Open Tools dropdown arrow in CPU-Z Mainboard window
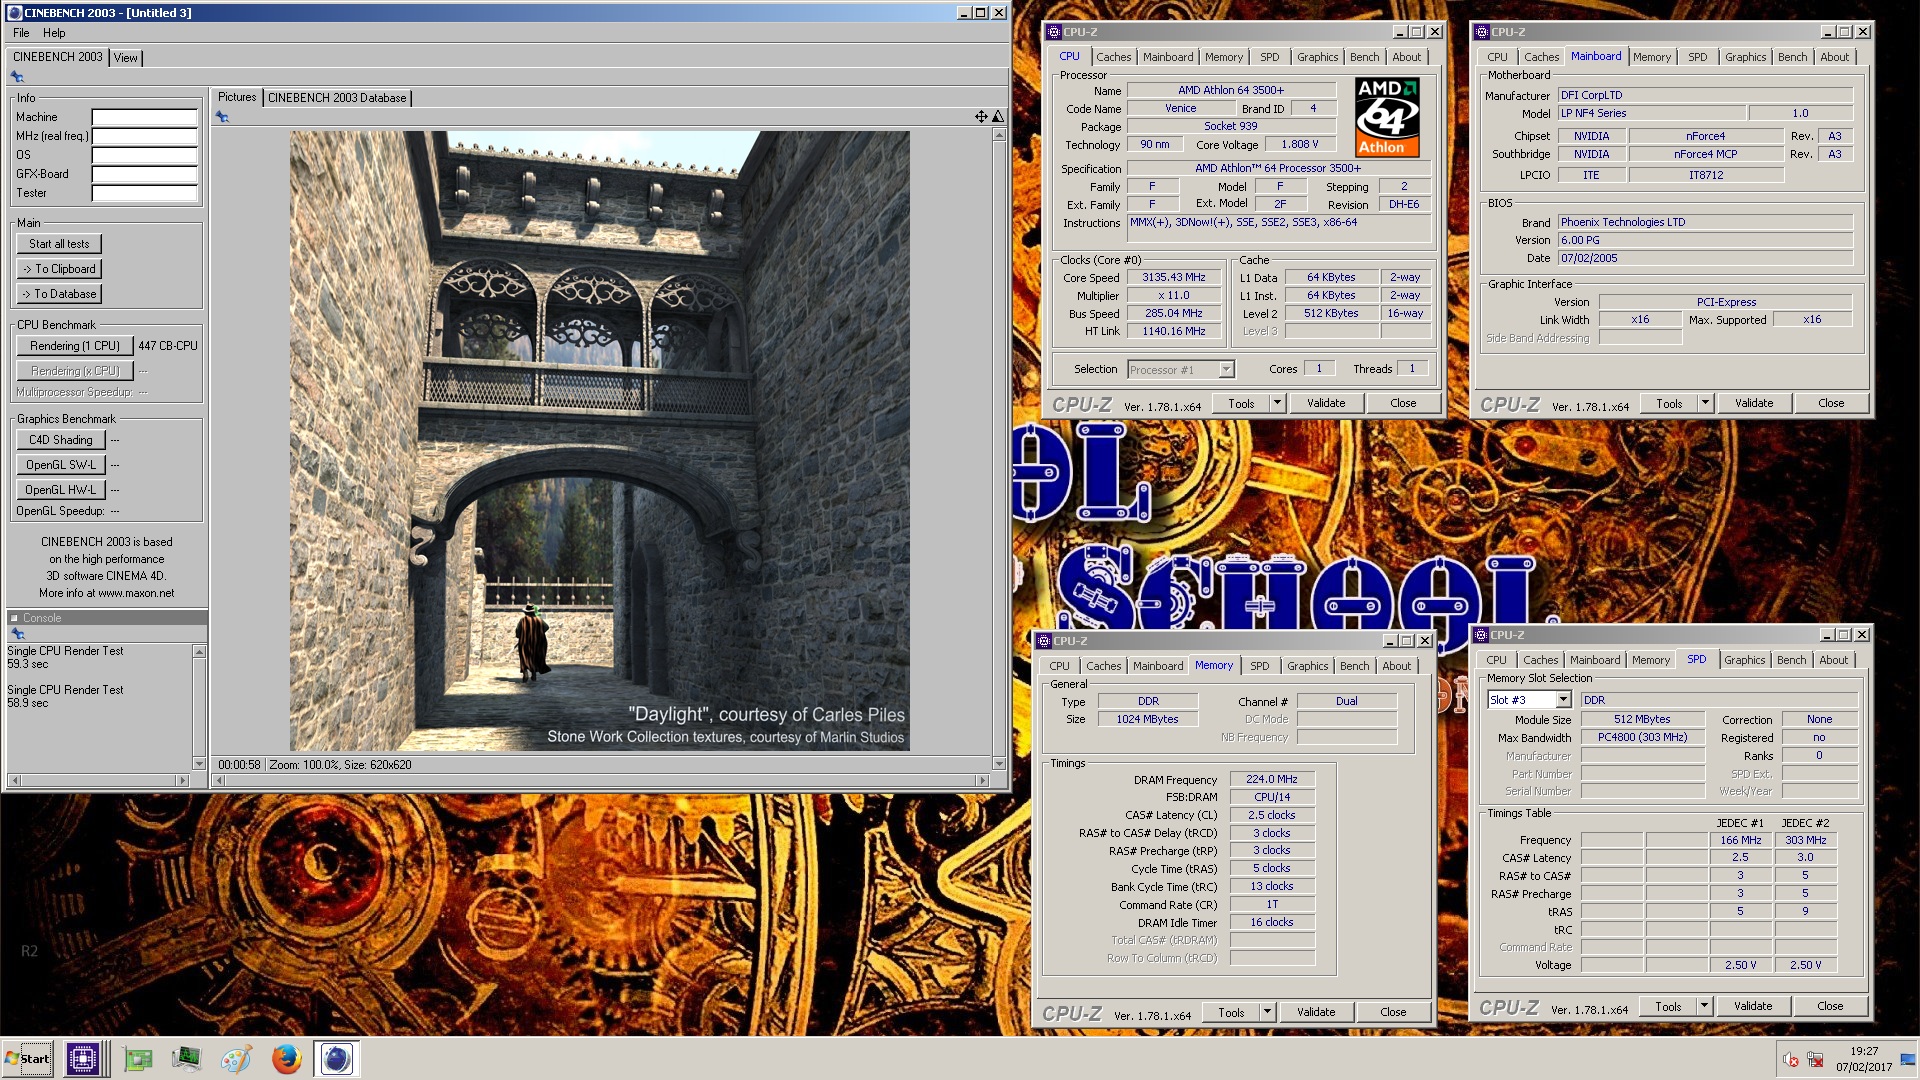 click(1705, 403)
